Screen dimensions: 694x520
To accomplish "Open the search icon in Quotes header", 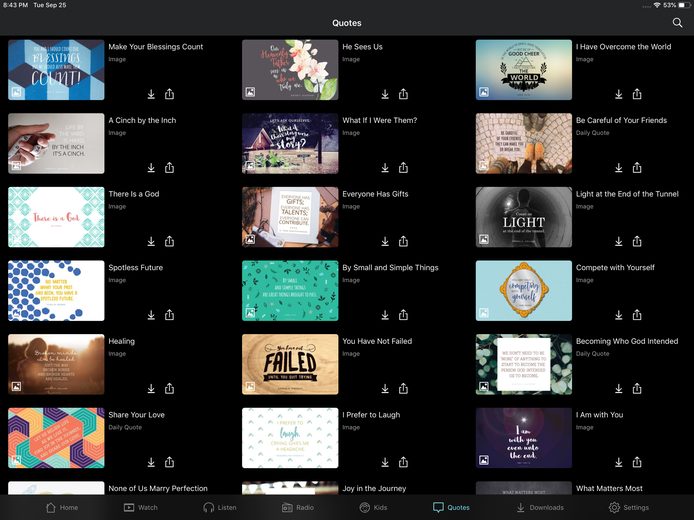I will coord(677,23).
